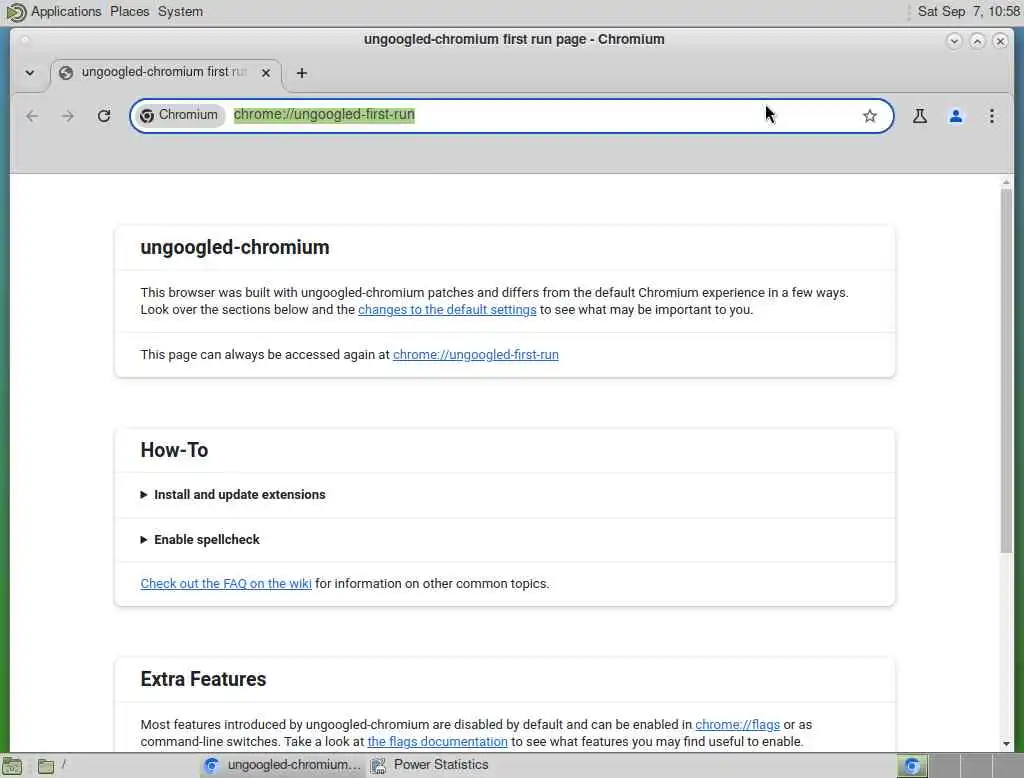
Task: Click the MATE logo in the top panel
Action: [x=15, y=12]
